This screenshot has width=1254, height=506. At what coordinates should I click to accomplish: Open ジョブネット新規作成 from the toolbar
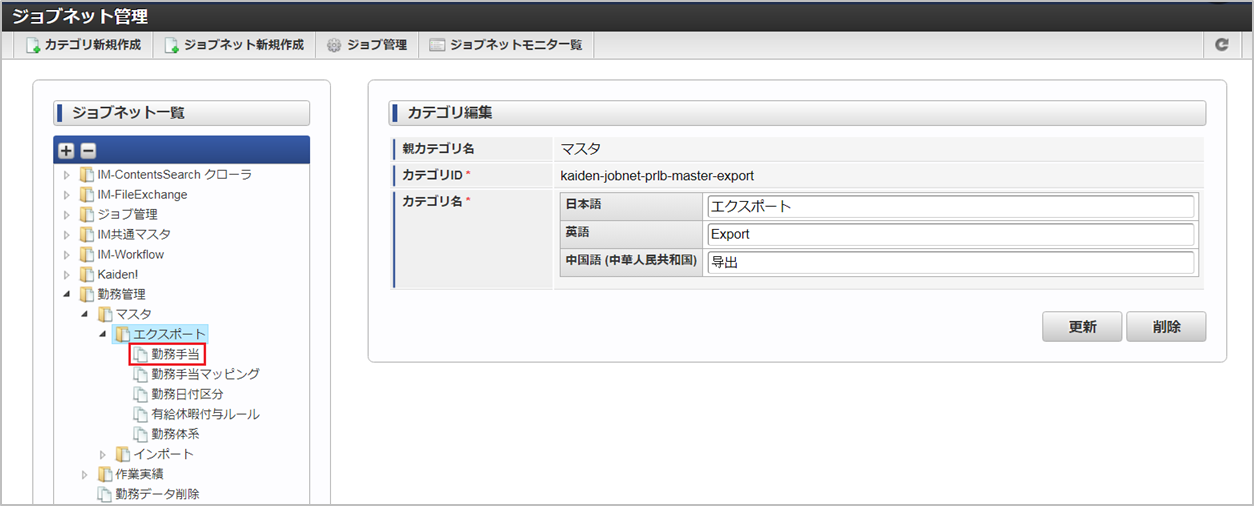(234, 45)
